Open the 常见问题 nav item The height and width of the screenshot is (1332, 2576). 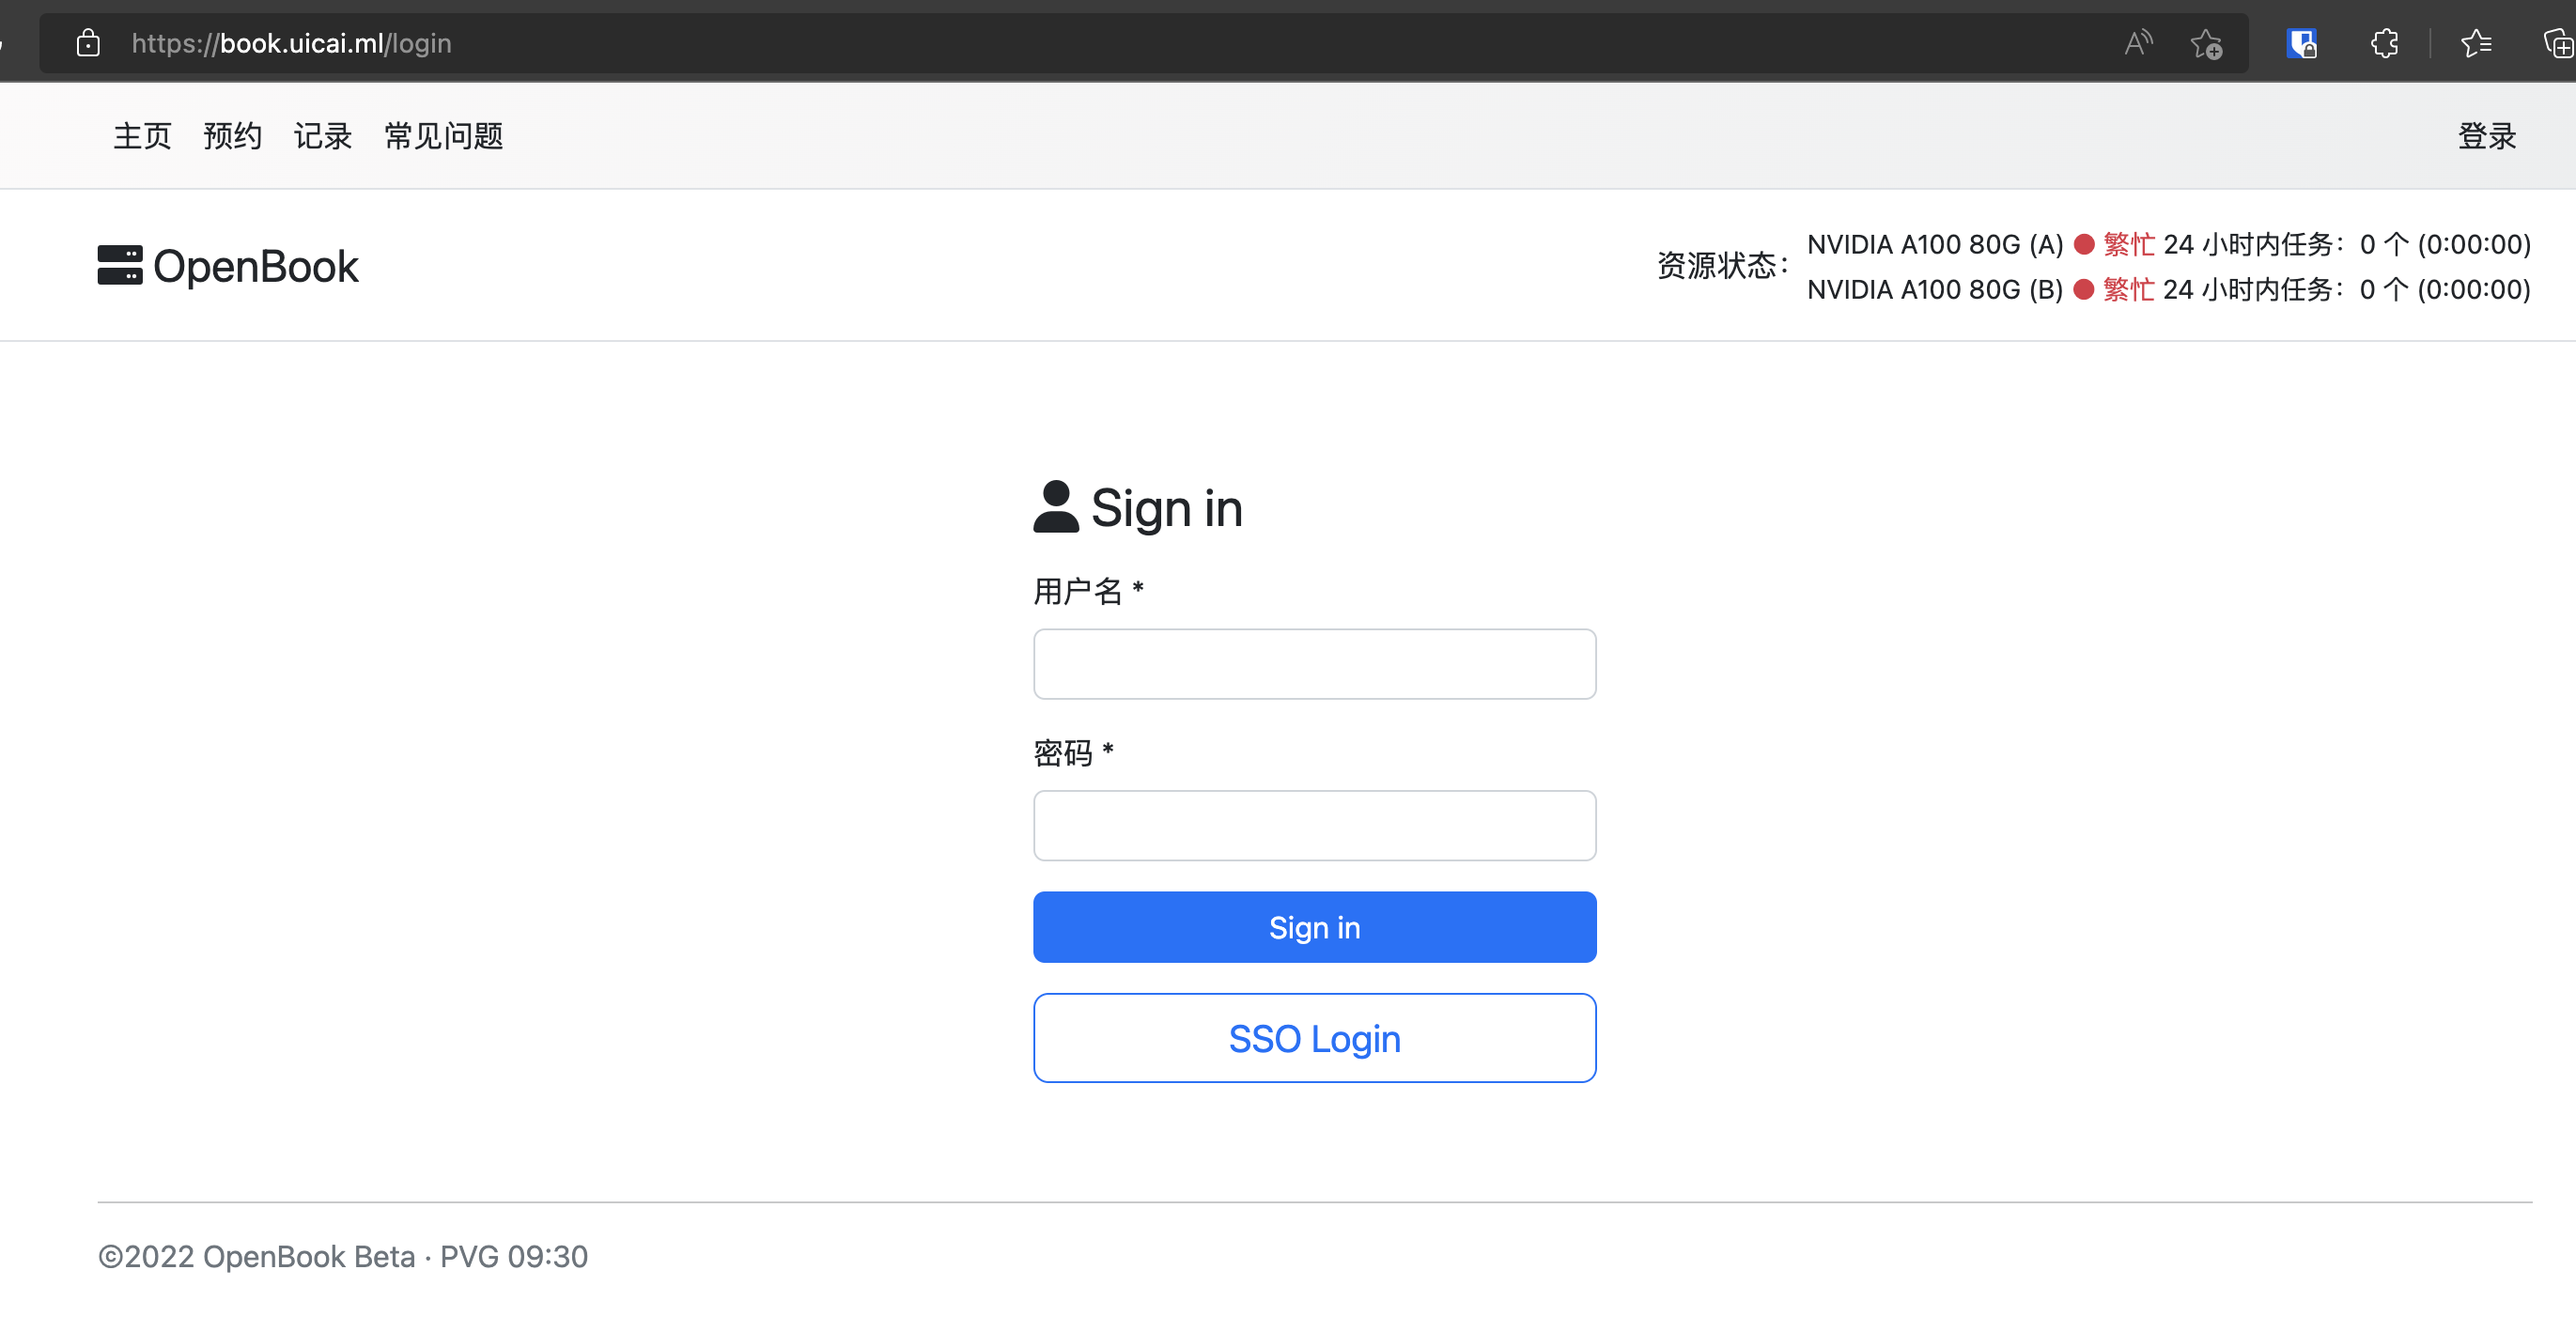coord(444,135)
